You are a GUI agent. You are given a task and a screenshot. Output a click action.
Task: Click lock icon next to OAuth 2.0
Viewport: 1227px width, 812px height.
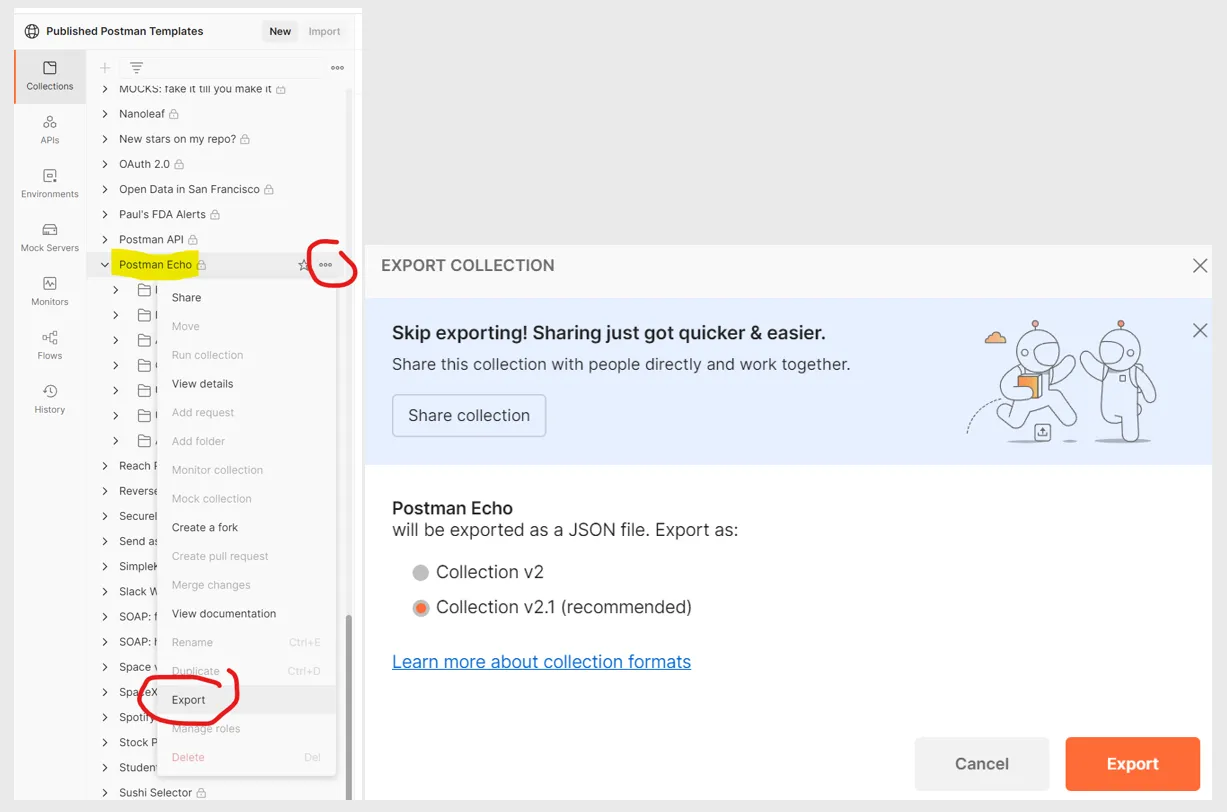179,164
